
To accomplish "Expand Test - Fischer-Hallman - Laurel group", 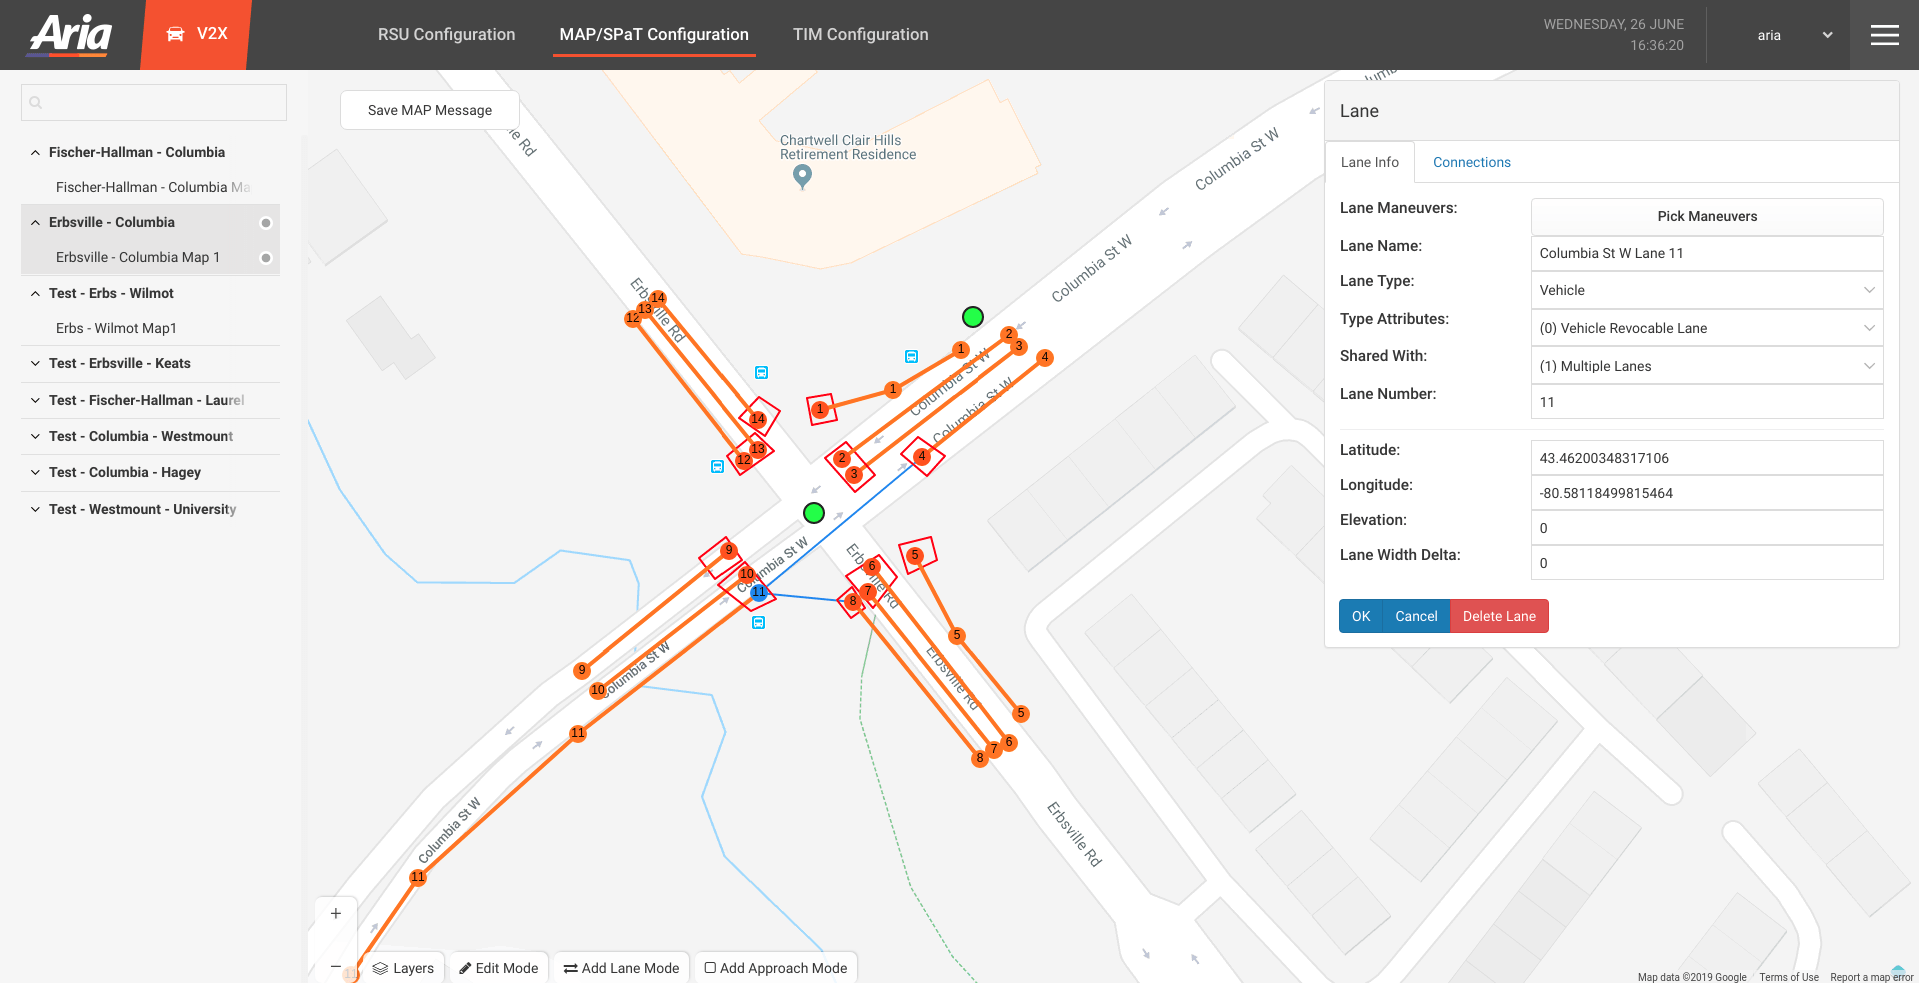I will [x=35, y=401].
